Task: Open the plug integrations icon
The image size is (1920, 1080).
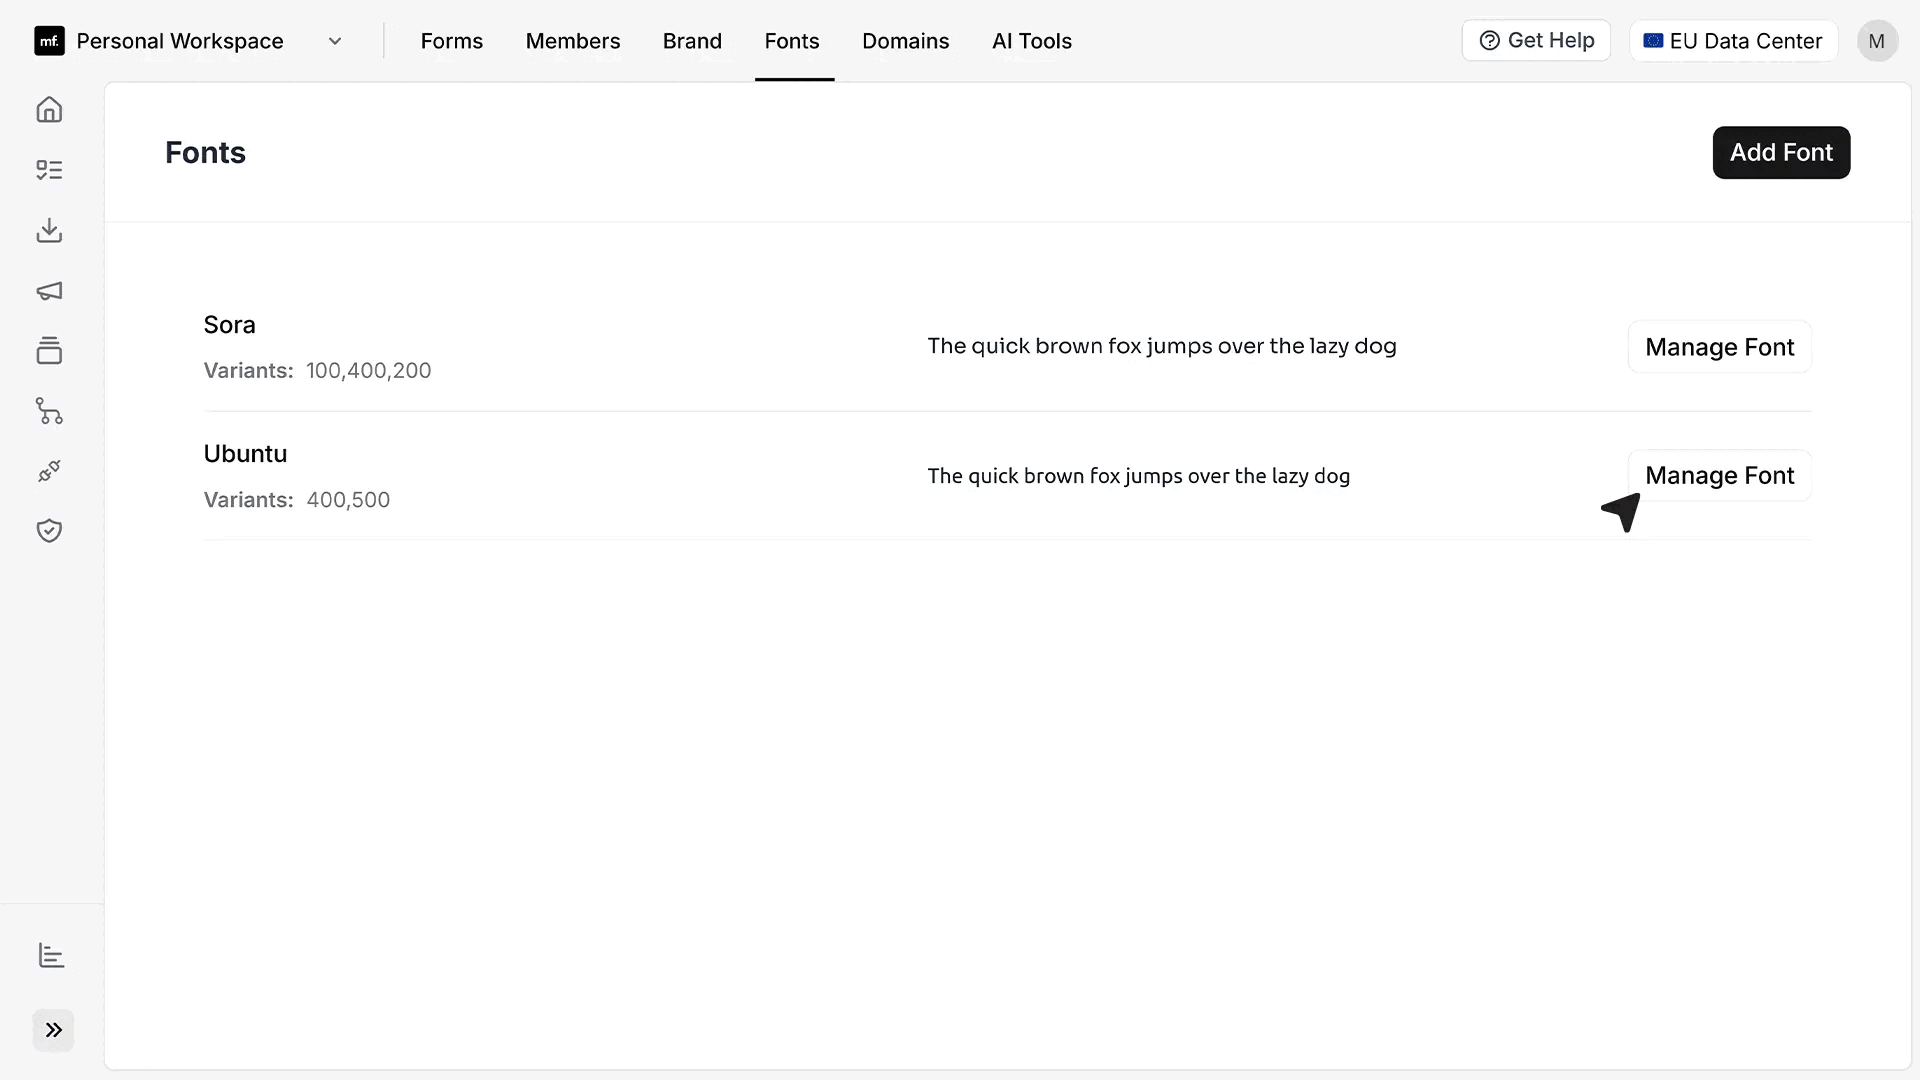Action: 49,471
